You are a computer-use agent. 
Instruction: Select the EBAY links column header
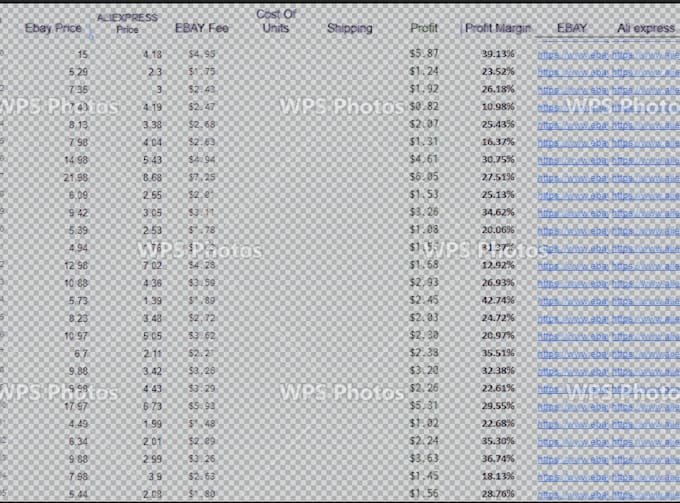(572, 28)
